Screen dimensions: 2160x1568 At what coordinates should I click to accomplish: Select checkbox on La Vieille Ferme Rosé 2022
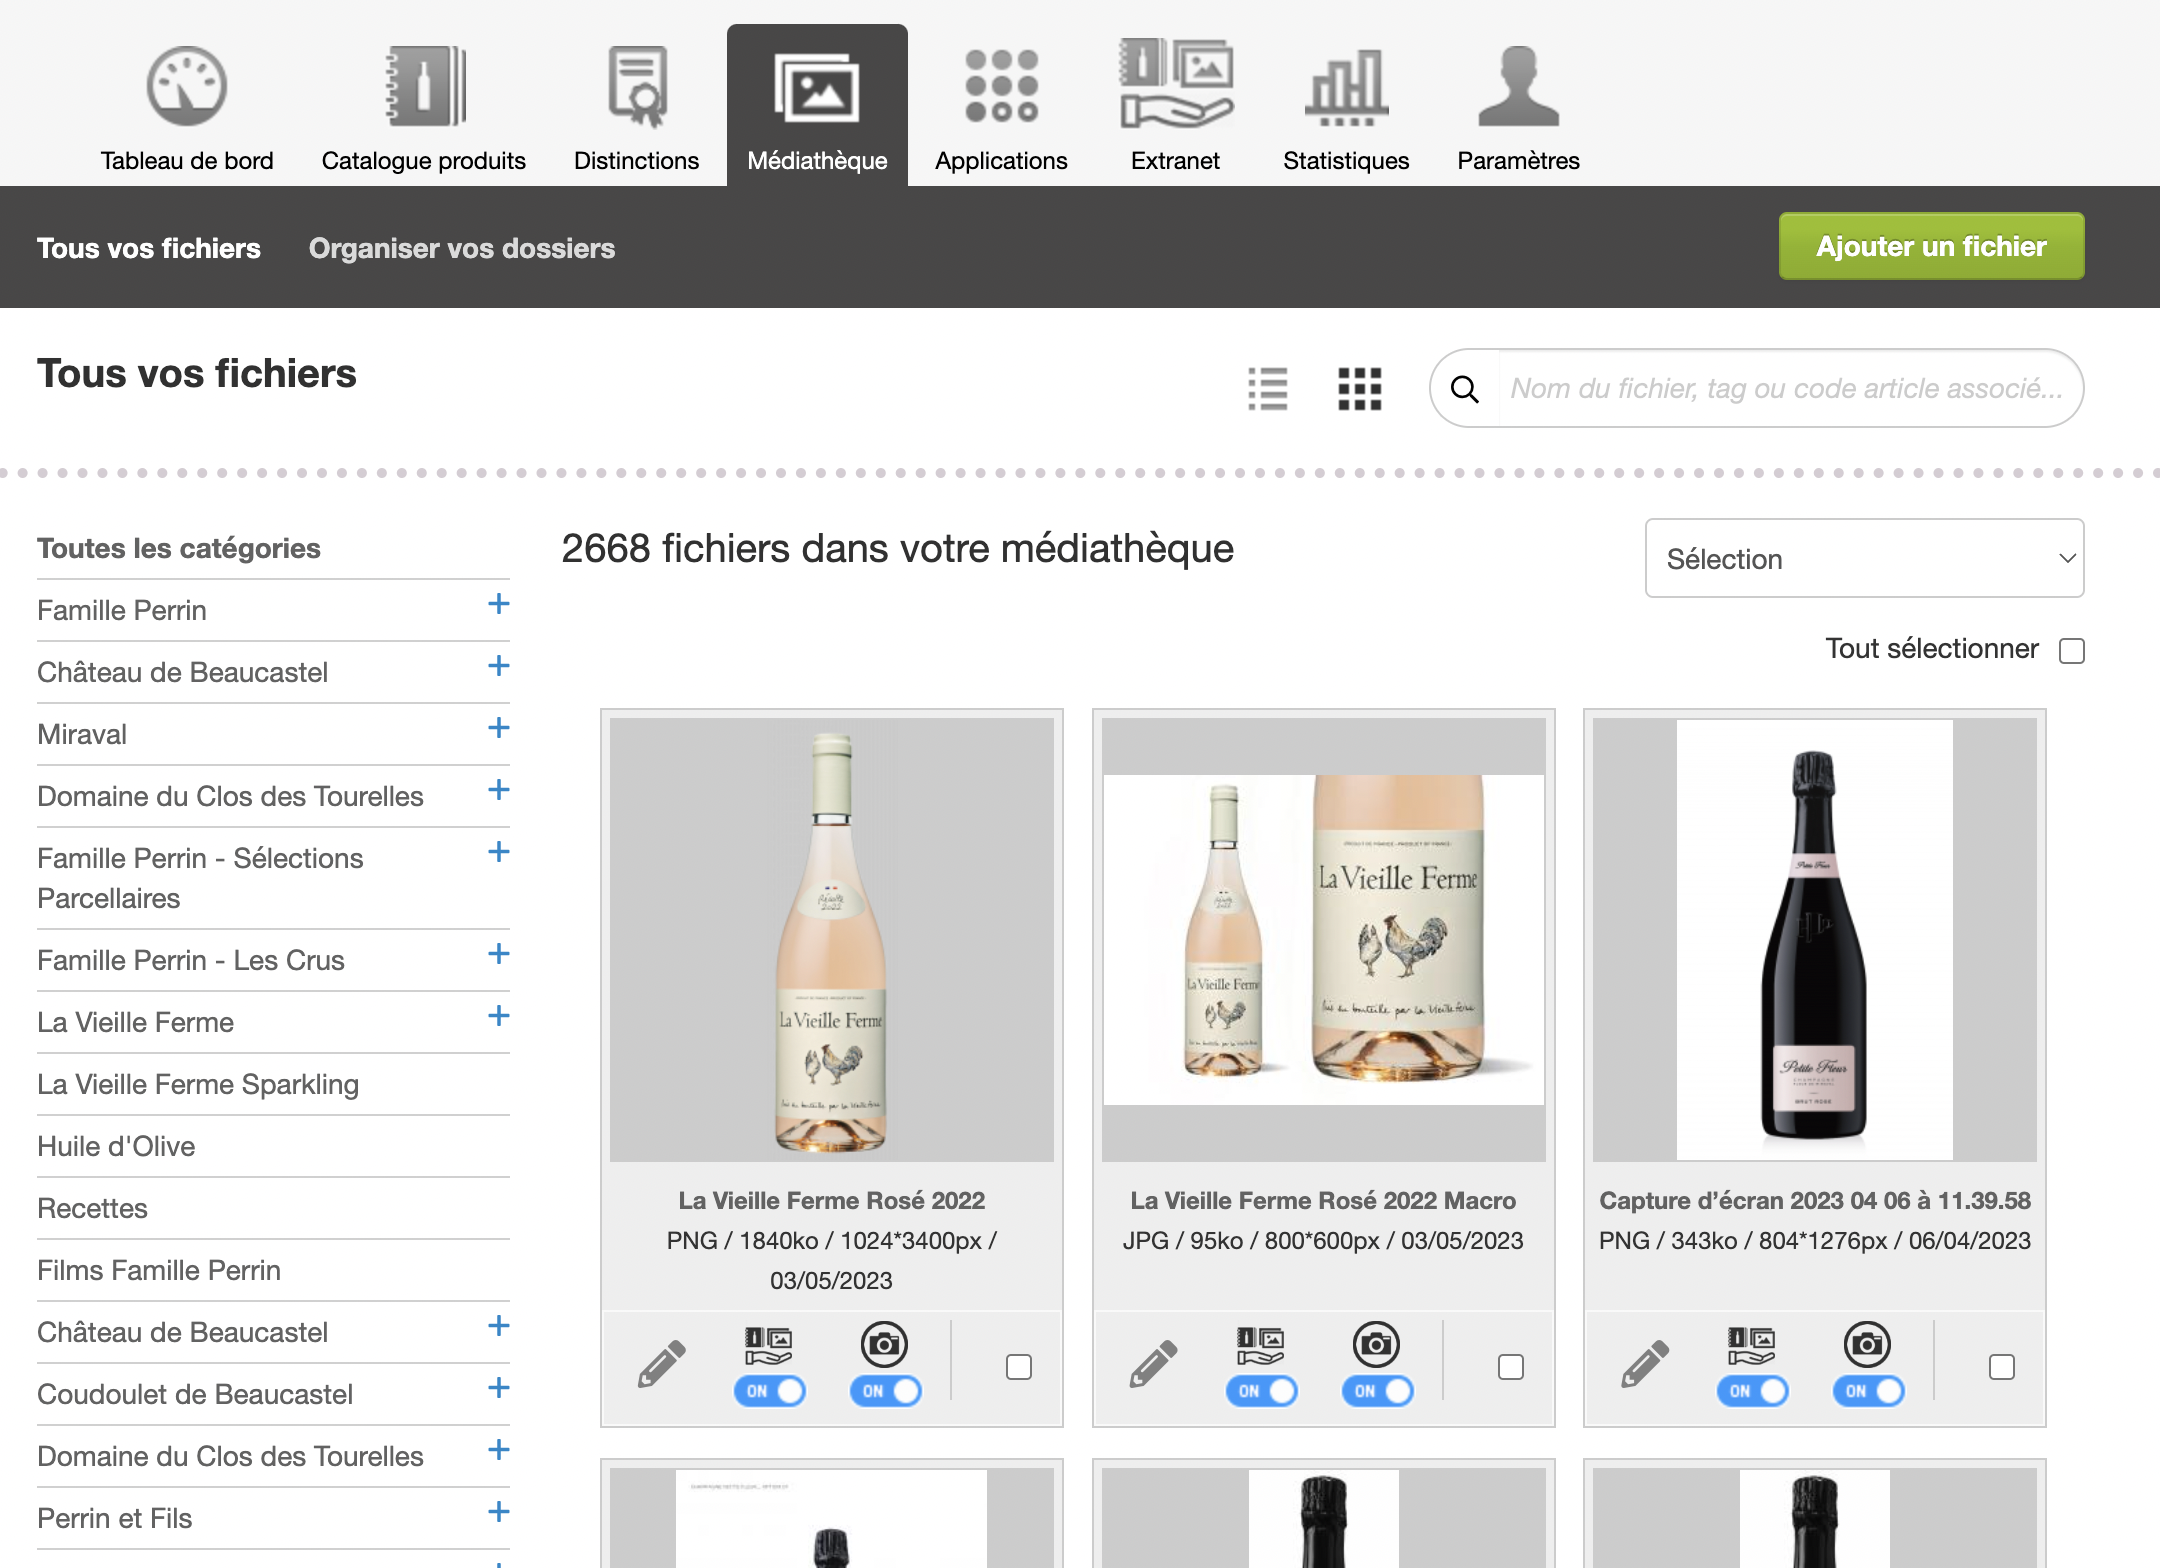(x=1019, y=1367)
